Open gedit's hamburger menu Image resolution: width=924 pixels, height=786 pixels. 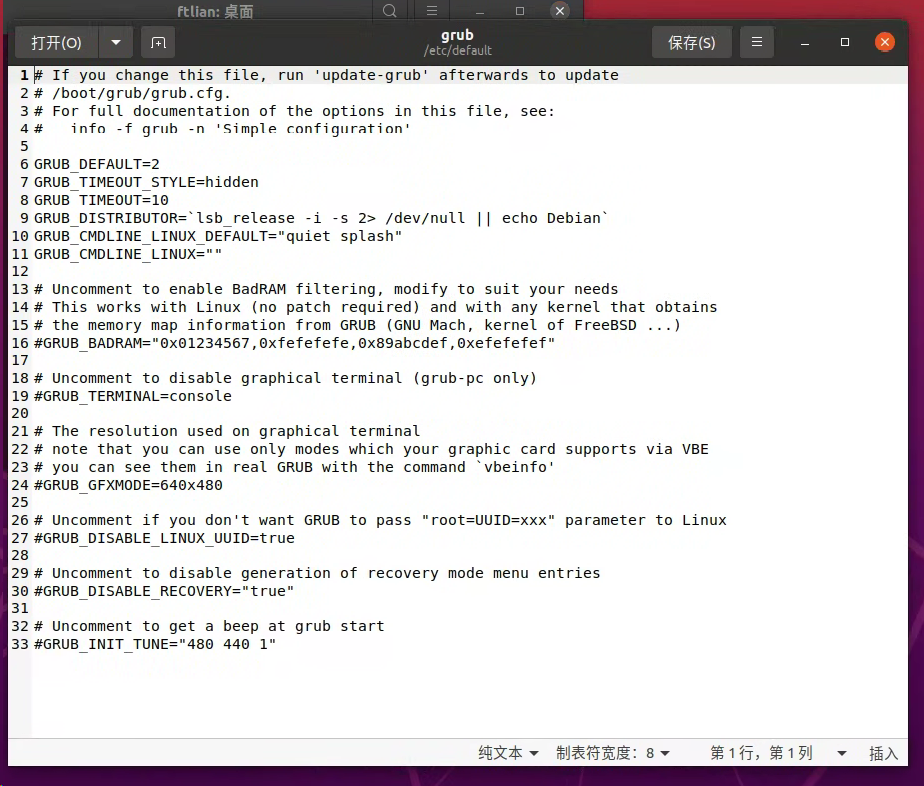pyautogui.click(x=756, y=42)
